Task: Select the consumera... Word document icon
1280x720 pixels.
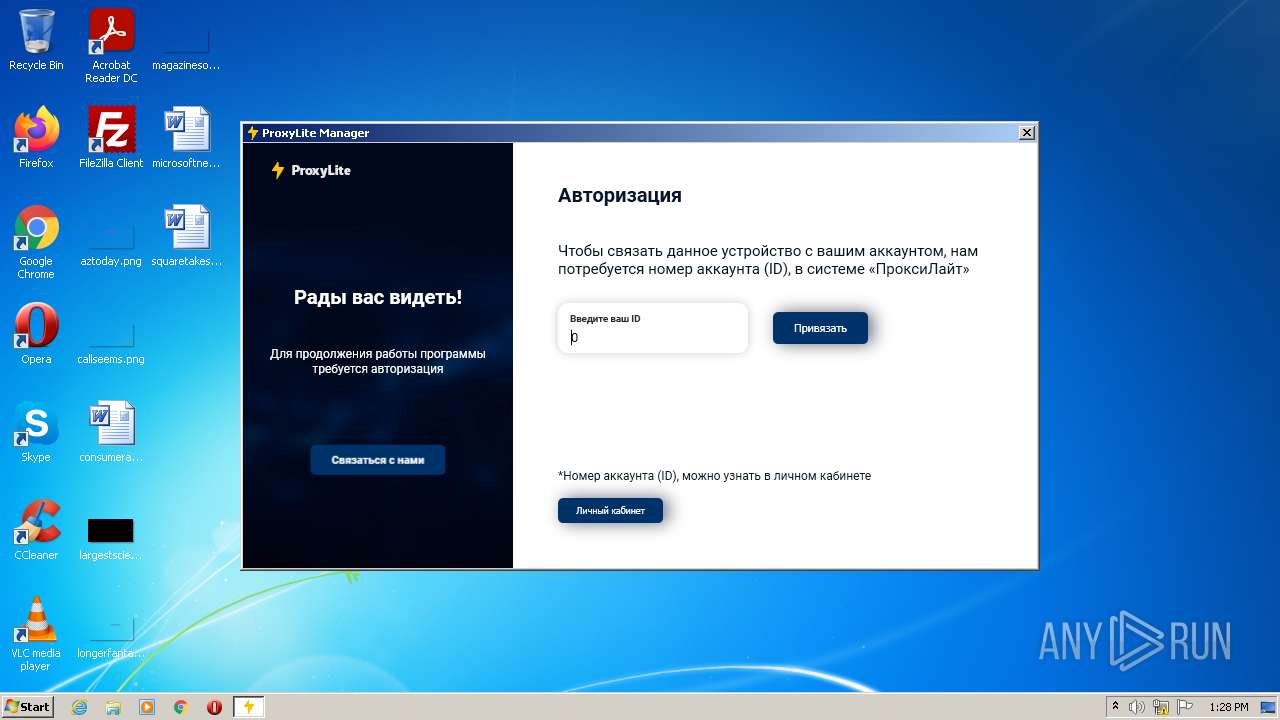Action: click(111, 432)
